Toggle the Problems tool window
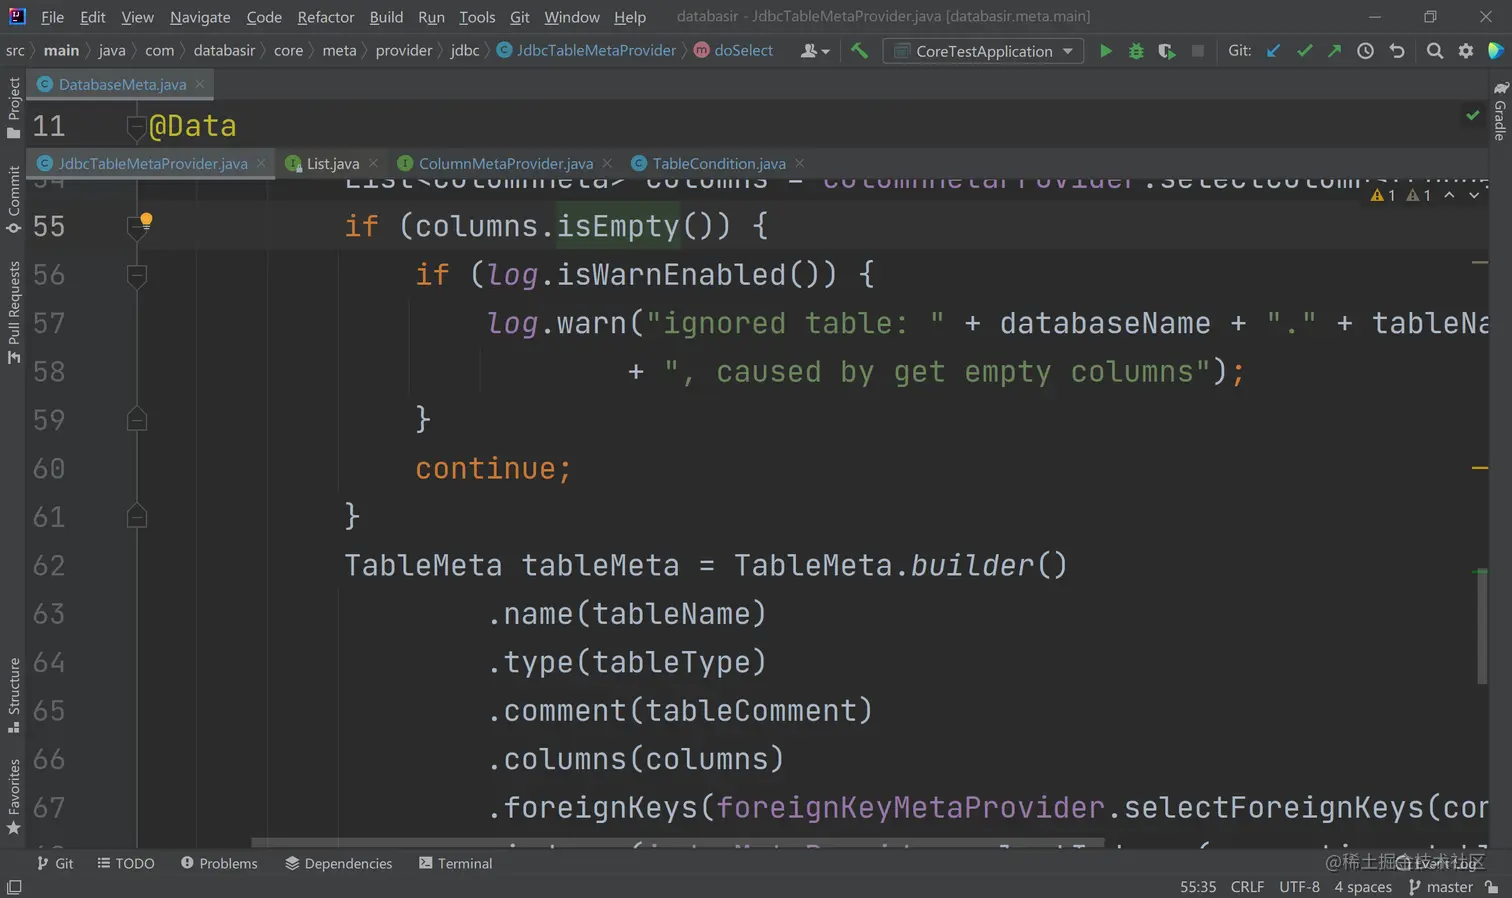 (219, 863)
